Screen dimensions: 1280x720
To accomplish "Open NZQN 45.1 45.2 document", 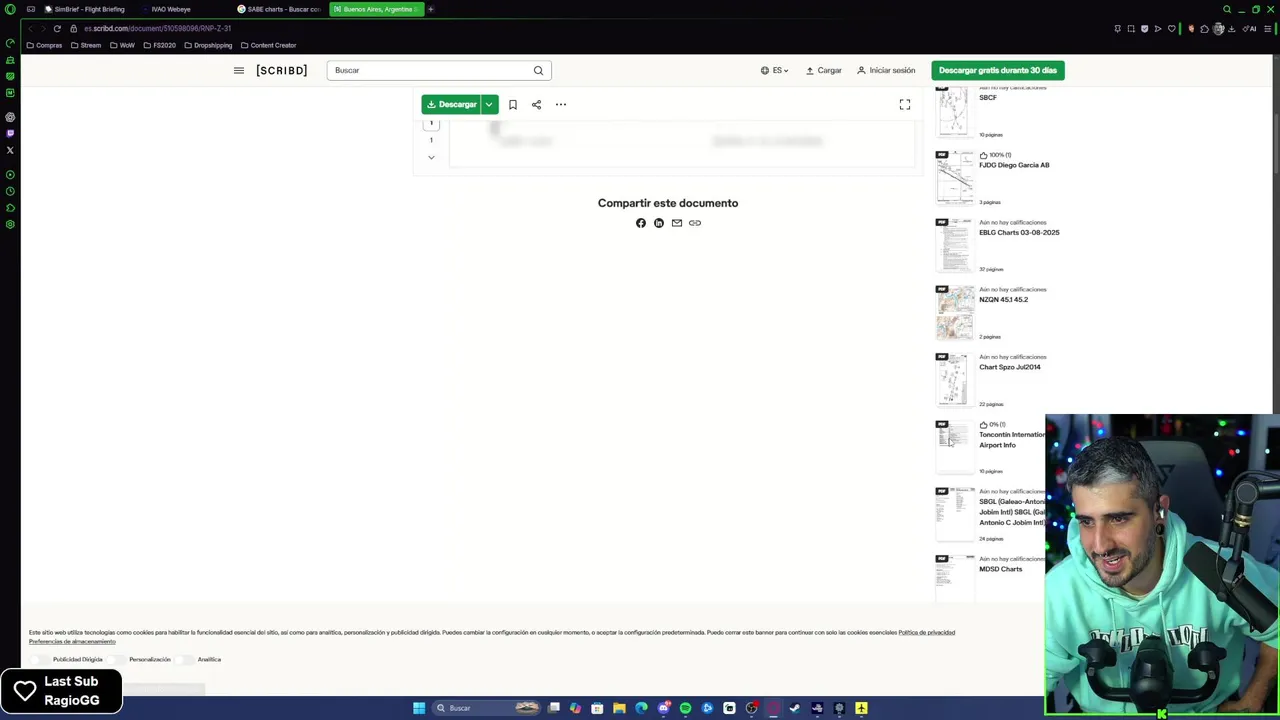I will click(x=1003, y=299).
